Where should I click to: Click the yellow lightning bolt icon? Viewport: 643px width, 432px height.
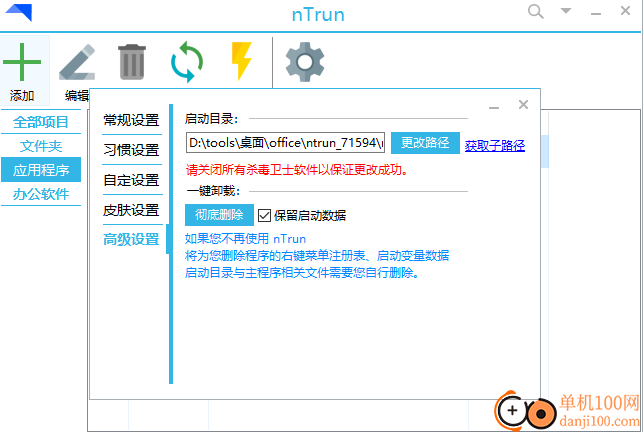(x=241, y=62)
